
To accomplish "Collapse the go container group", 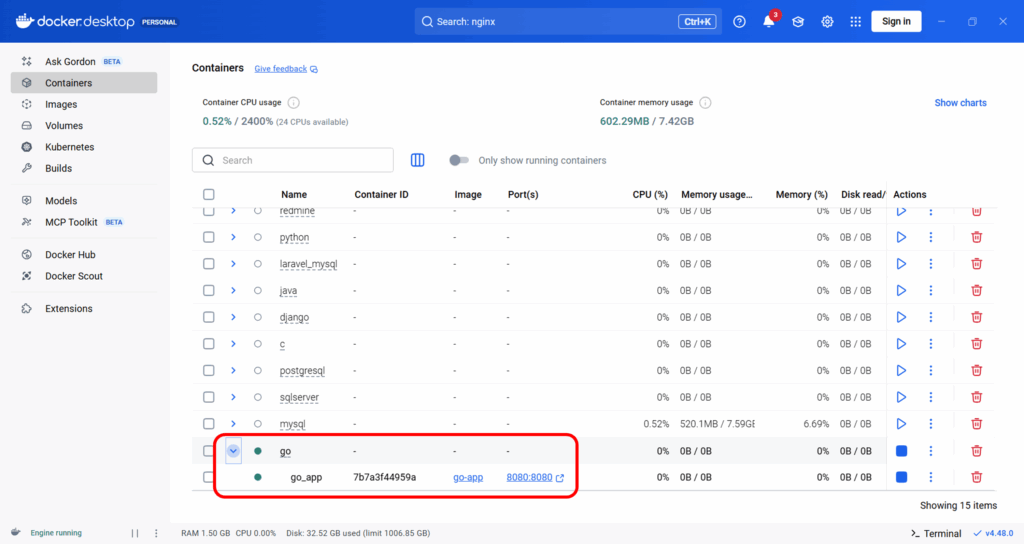I will coord(233,451).
